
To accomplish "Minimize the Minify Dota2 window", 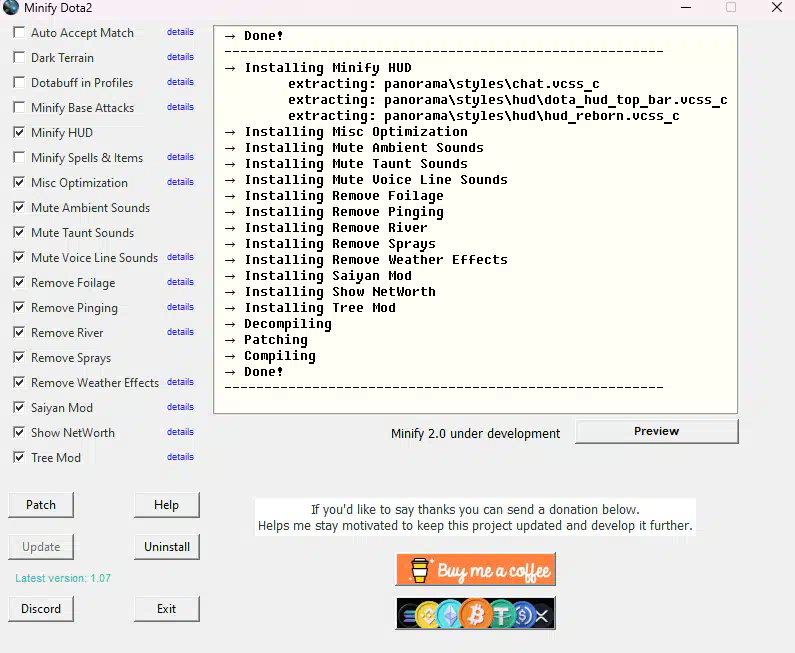I will click(x=686, y=8).
